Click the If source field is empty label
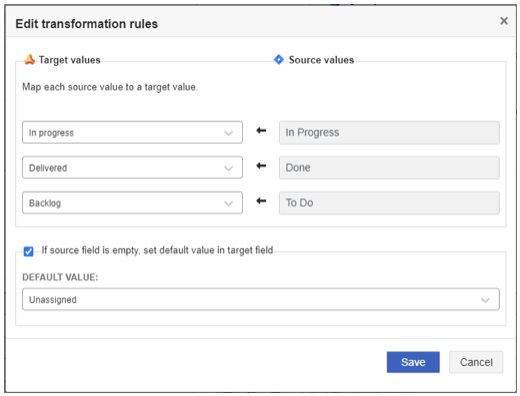The height and width of the screenshot is (396, 520). tap(157, 250)
